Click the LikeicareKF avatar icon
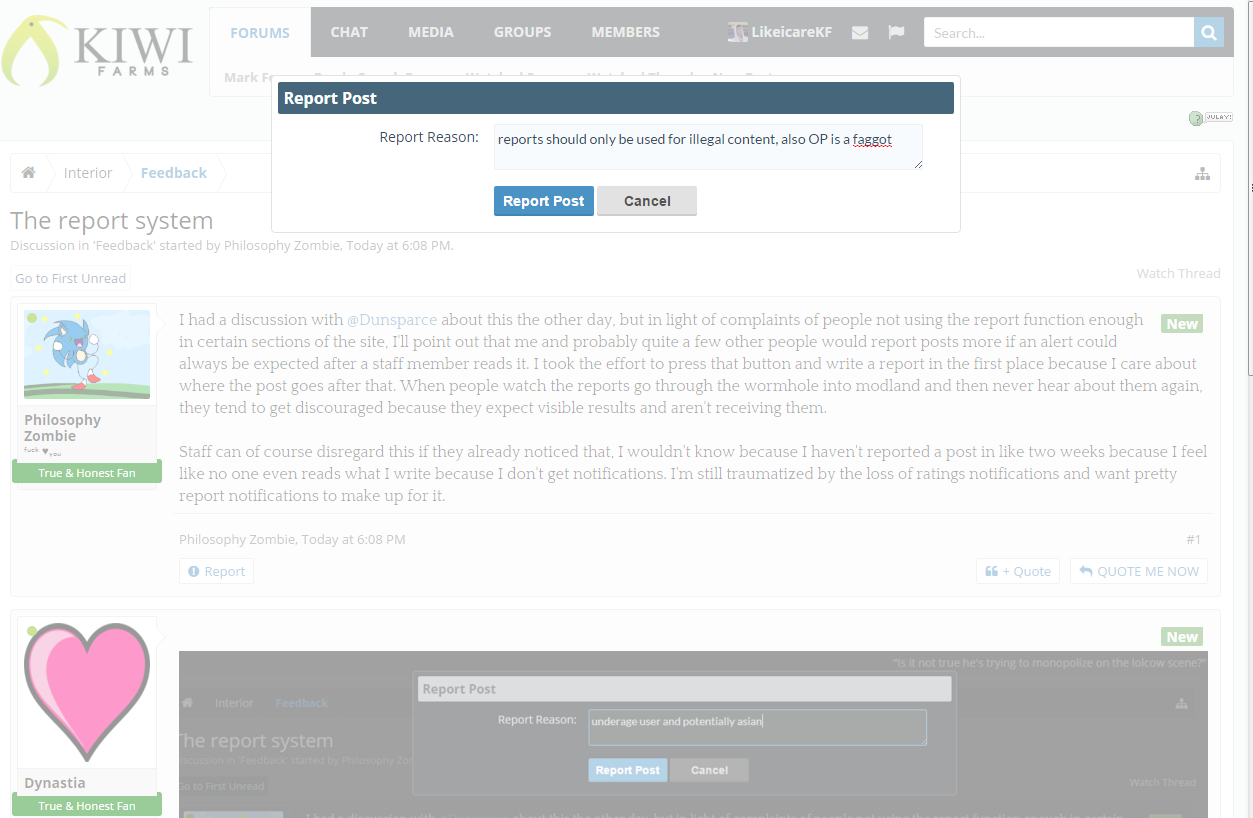1253x818 pixels. click(737, 32)
